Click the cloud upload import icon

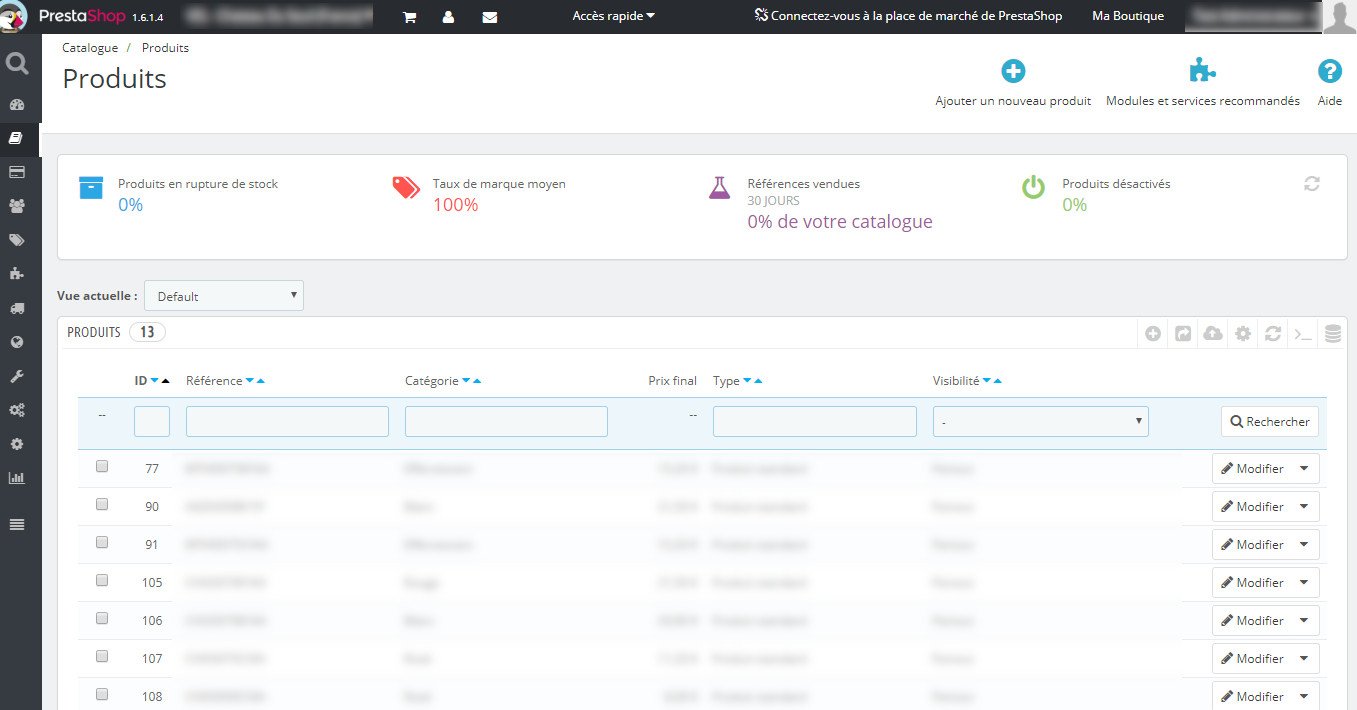pos(1213,334)
